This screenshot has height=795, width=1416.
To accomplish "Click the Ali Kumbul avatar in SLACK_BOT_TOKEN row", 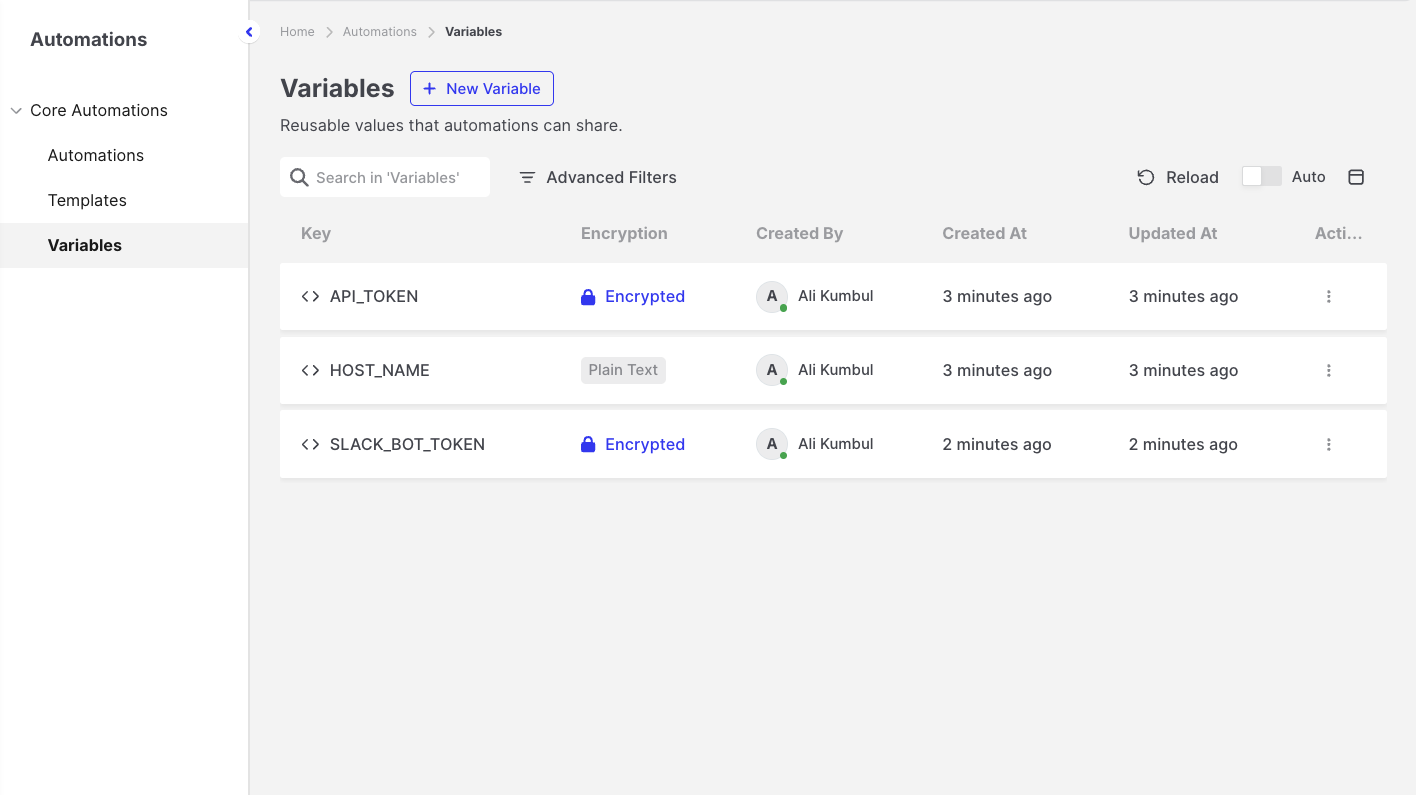I will point(771,445).
